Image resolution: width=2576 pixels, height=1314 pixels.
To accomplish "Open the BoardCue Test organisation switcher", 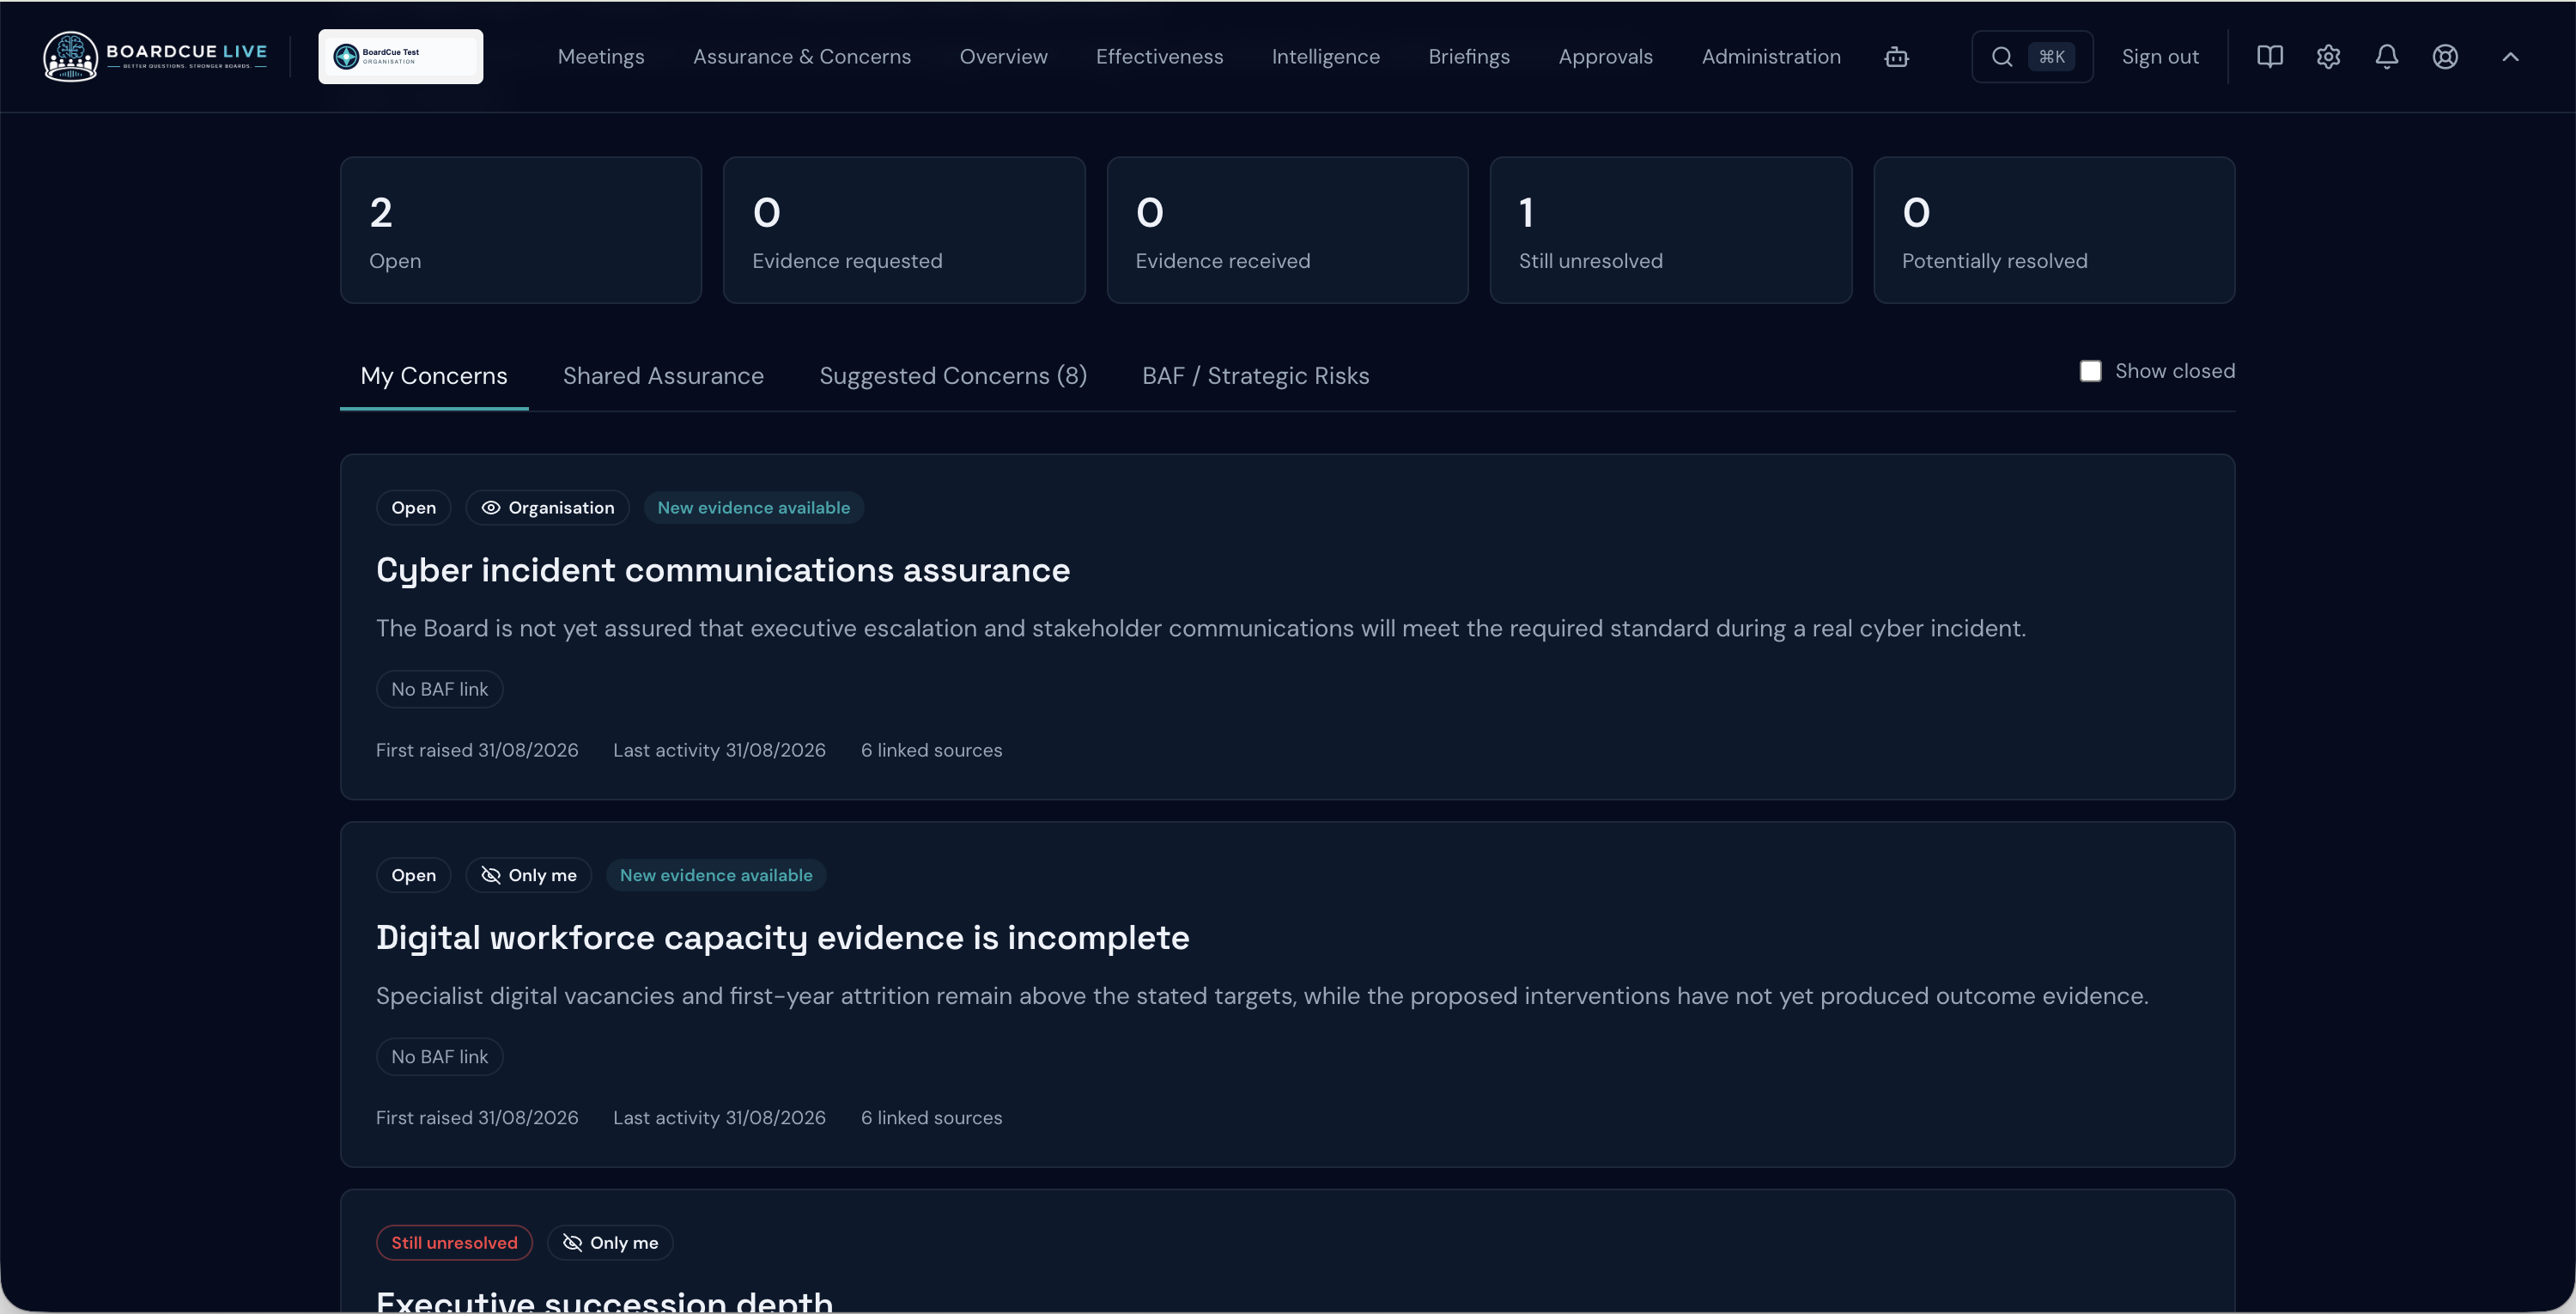I will click(x=400, y=56).
